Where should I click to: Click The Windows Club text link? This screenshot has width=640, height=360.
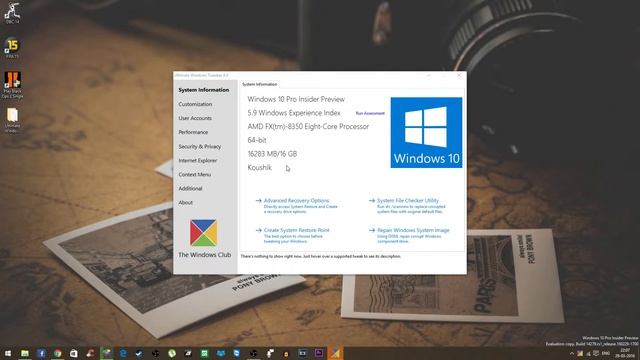(204, 255)
